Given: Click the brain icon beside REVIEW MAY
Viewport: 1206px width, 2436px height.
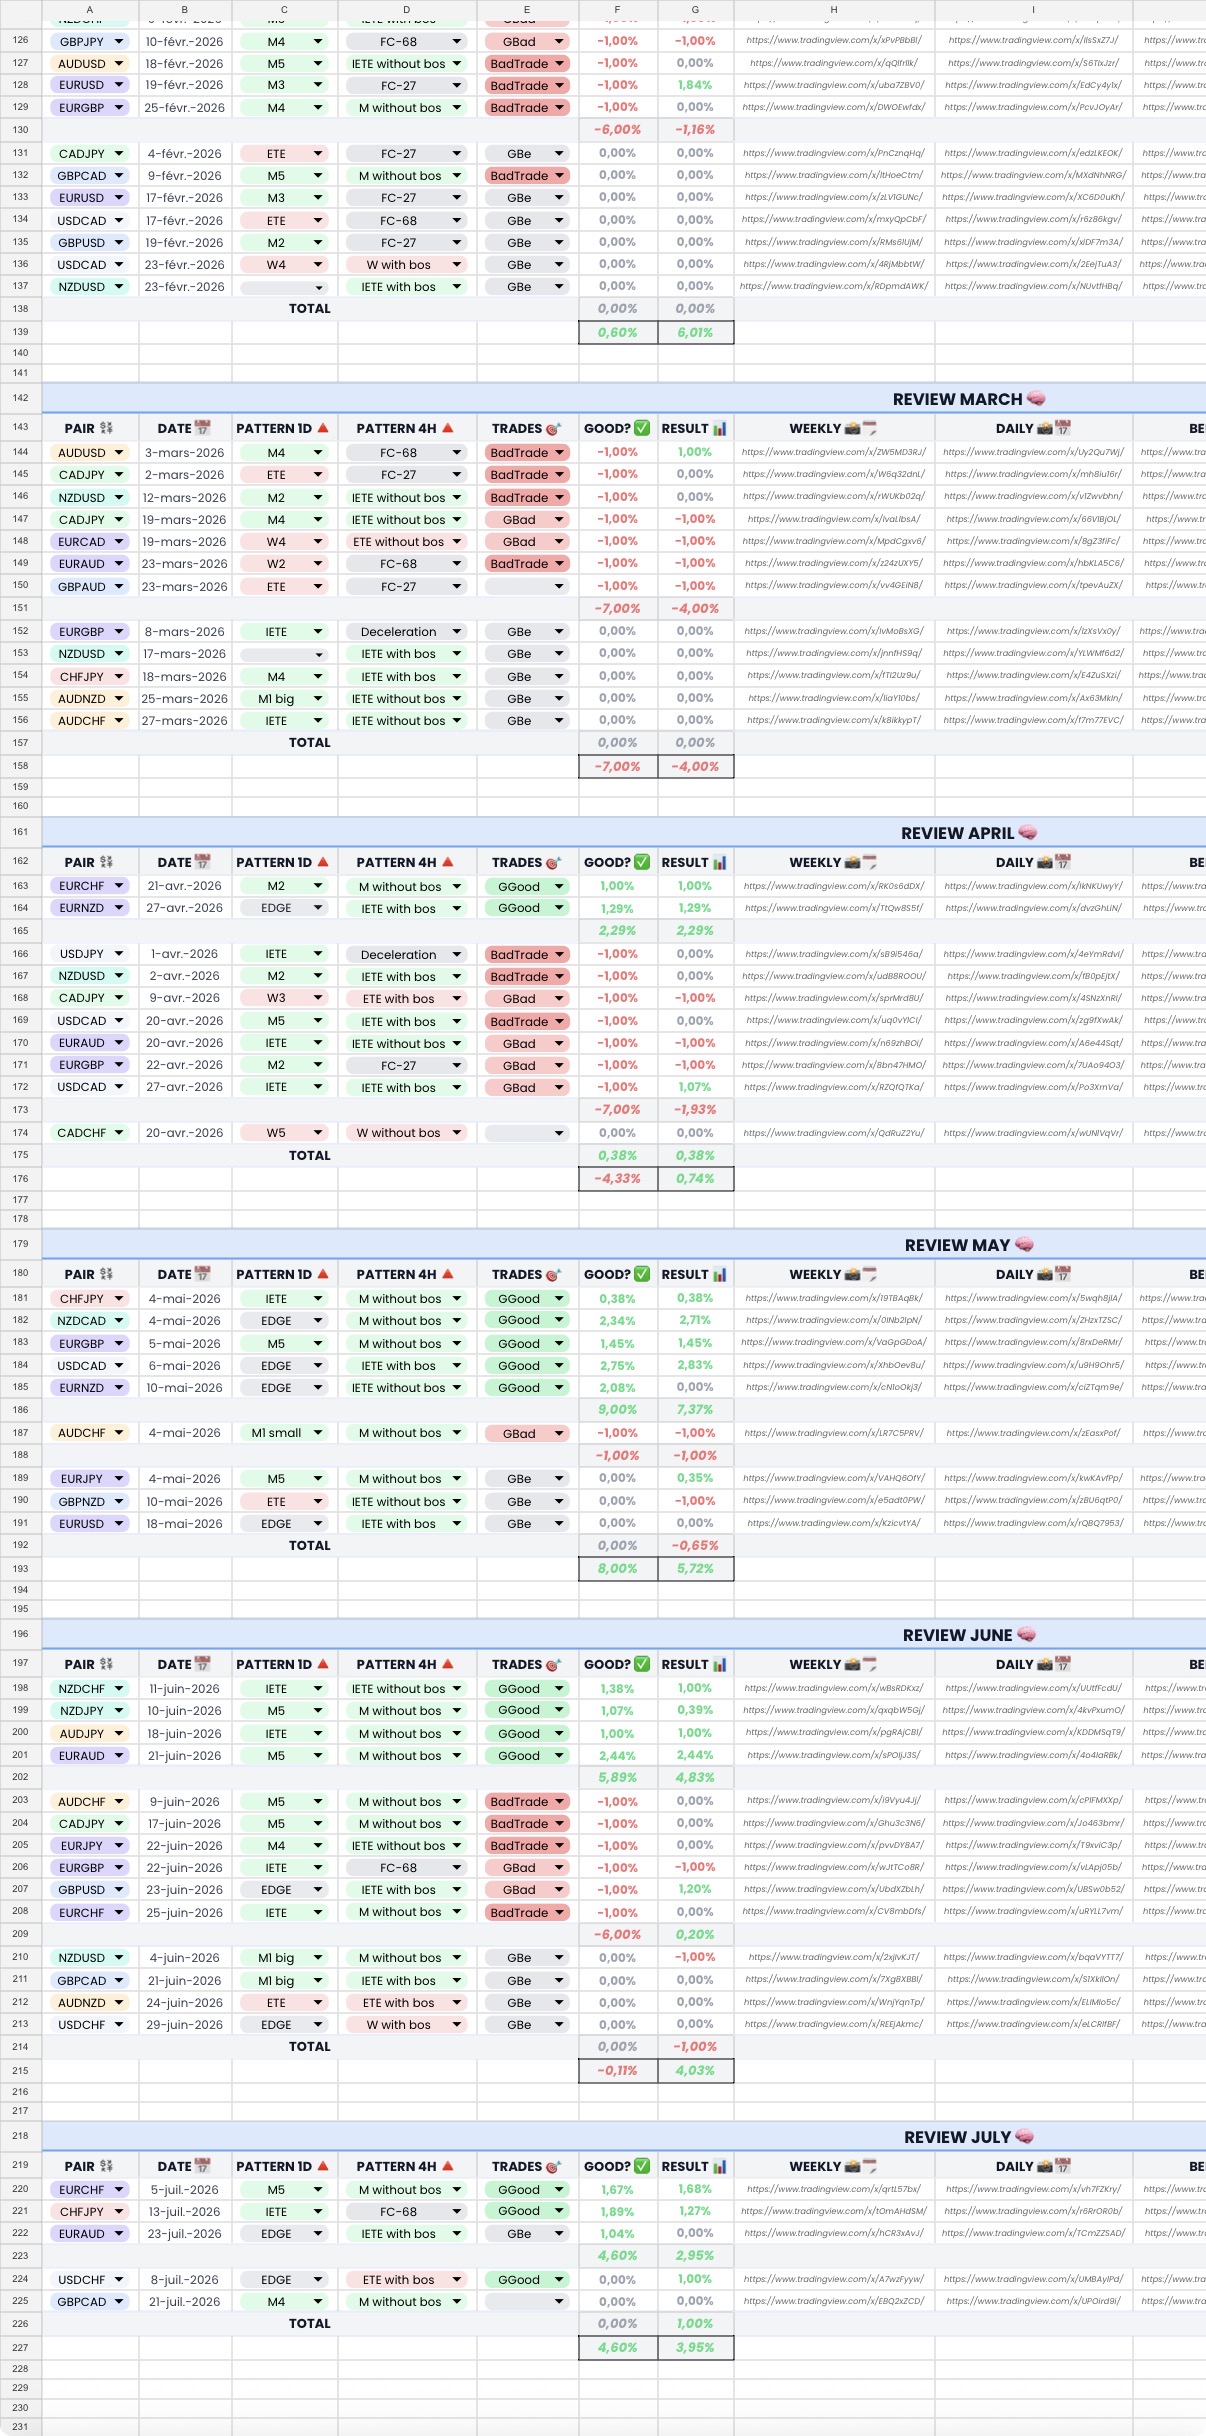Looking at the screenshot, I should pos(1024,1245).
